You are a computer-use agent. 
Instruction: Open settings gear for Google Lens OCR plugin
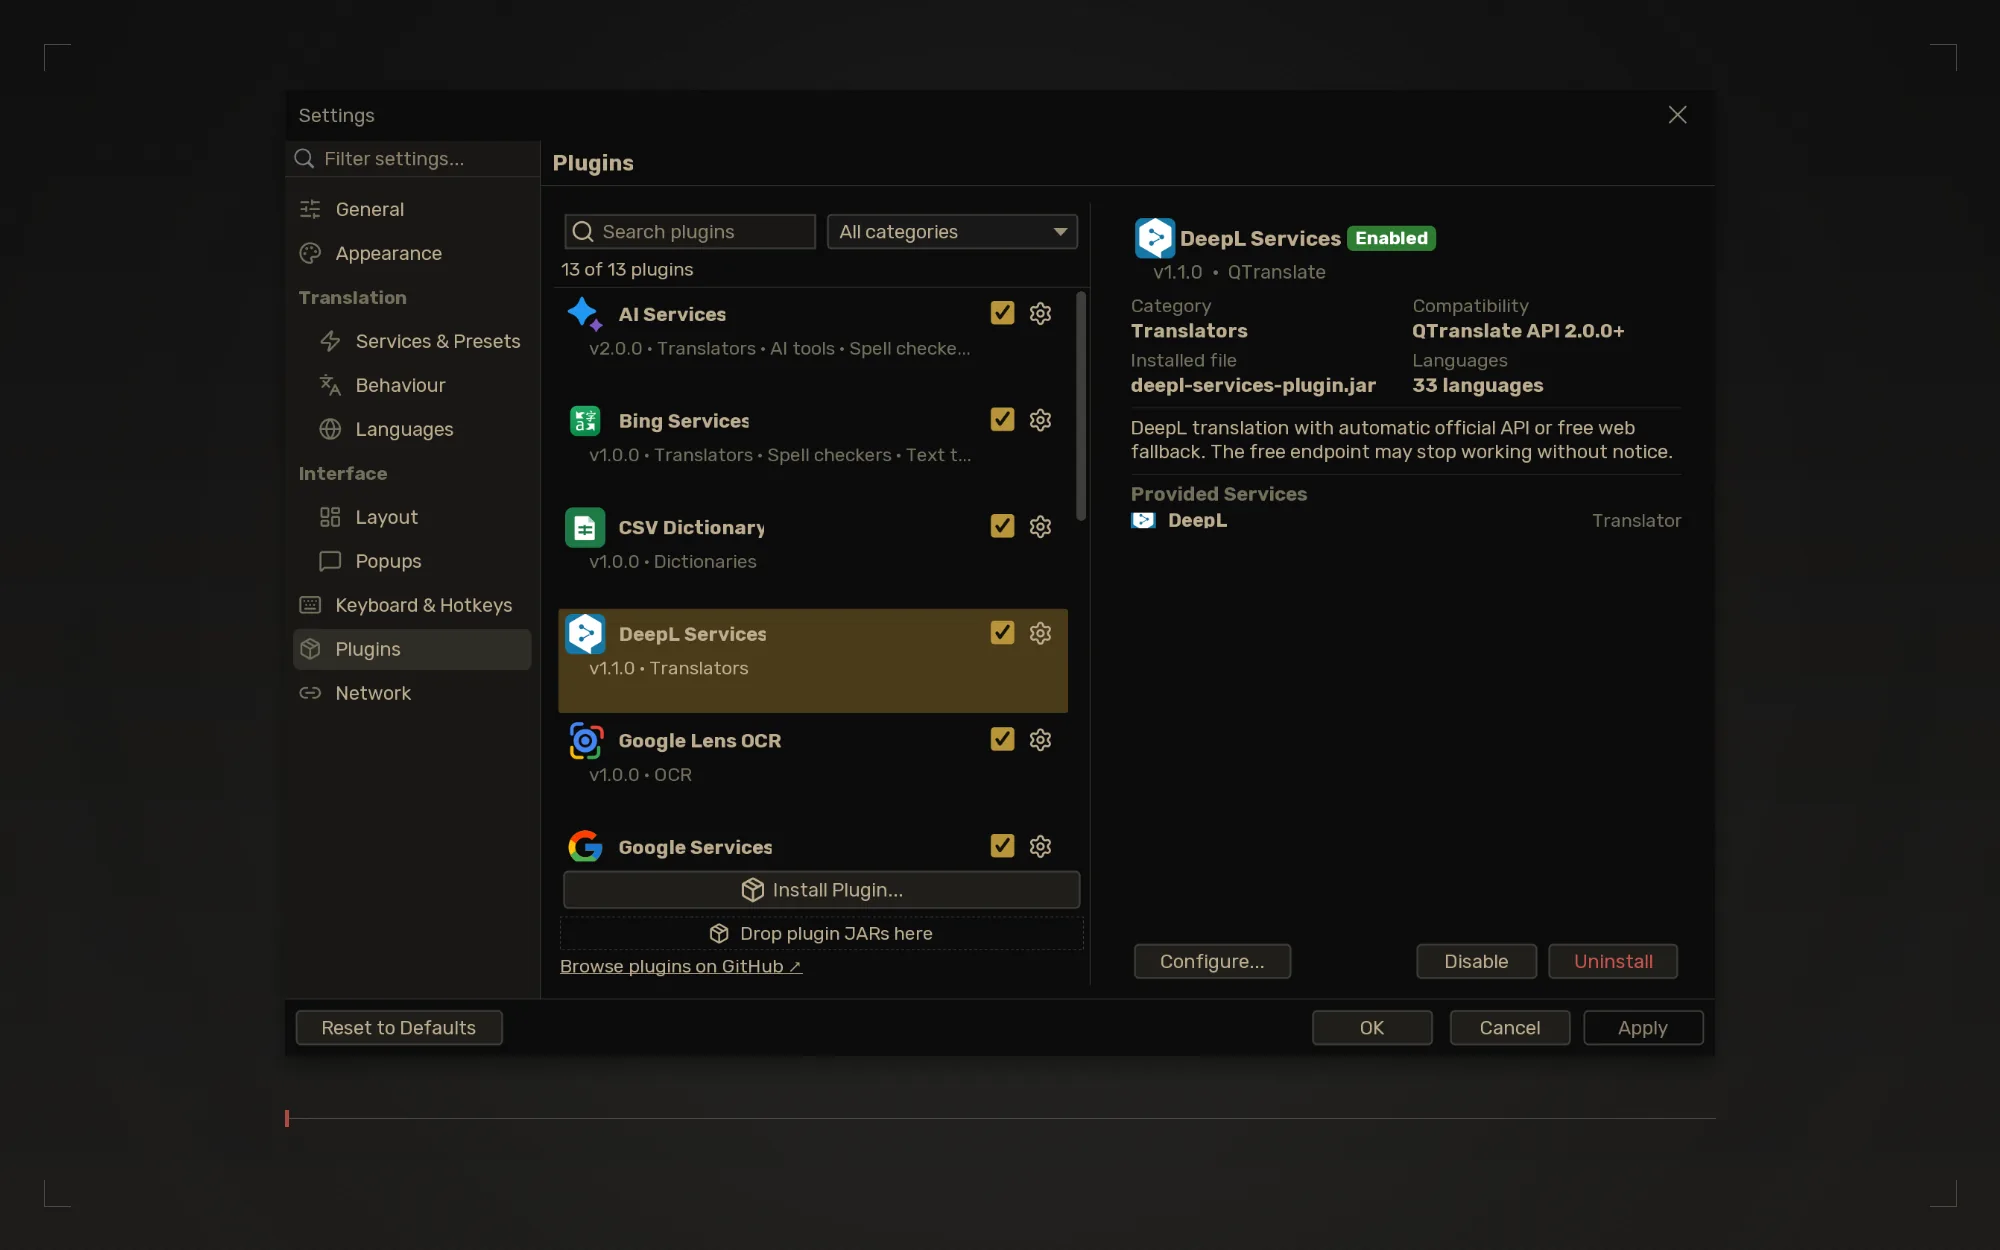(x=1040, y=740)
